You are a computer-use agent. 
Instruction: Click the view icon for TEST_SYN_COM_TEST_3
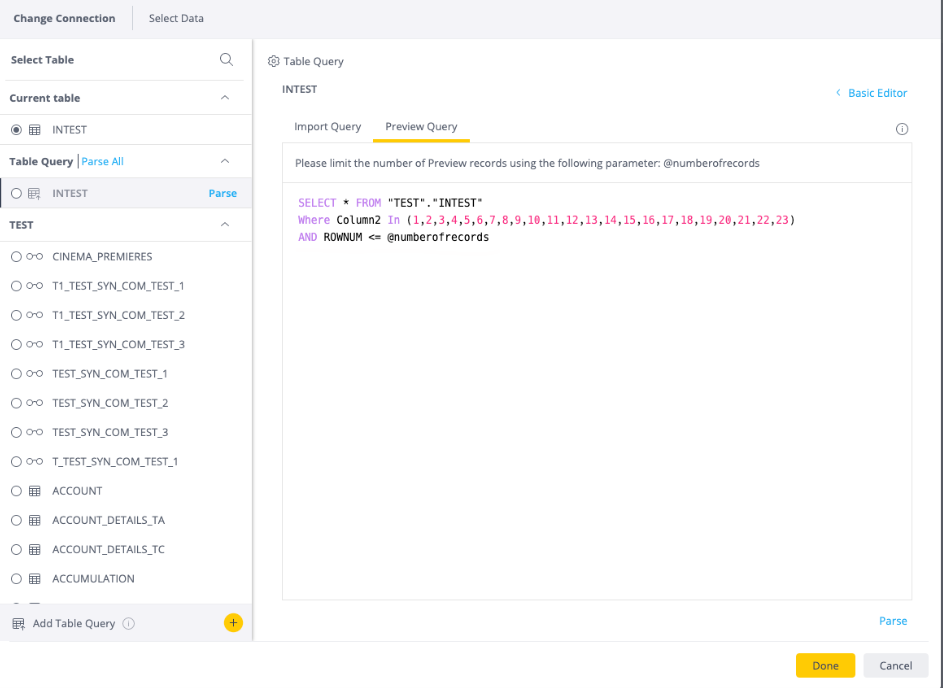(34, 432)
